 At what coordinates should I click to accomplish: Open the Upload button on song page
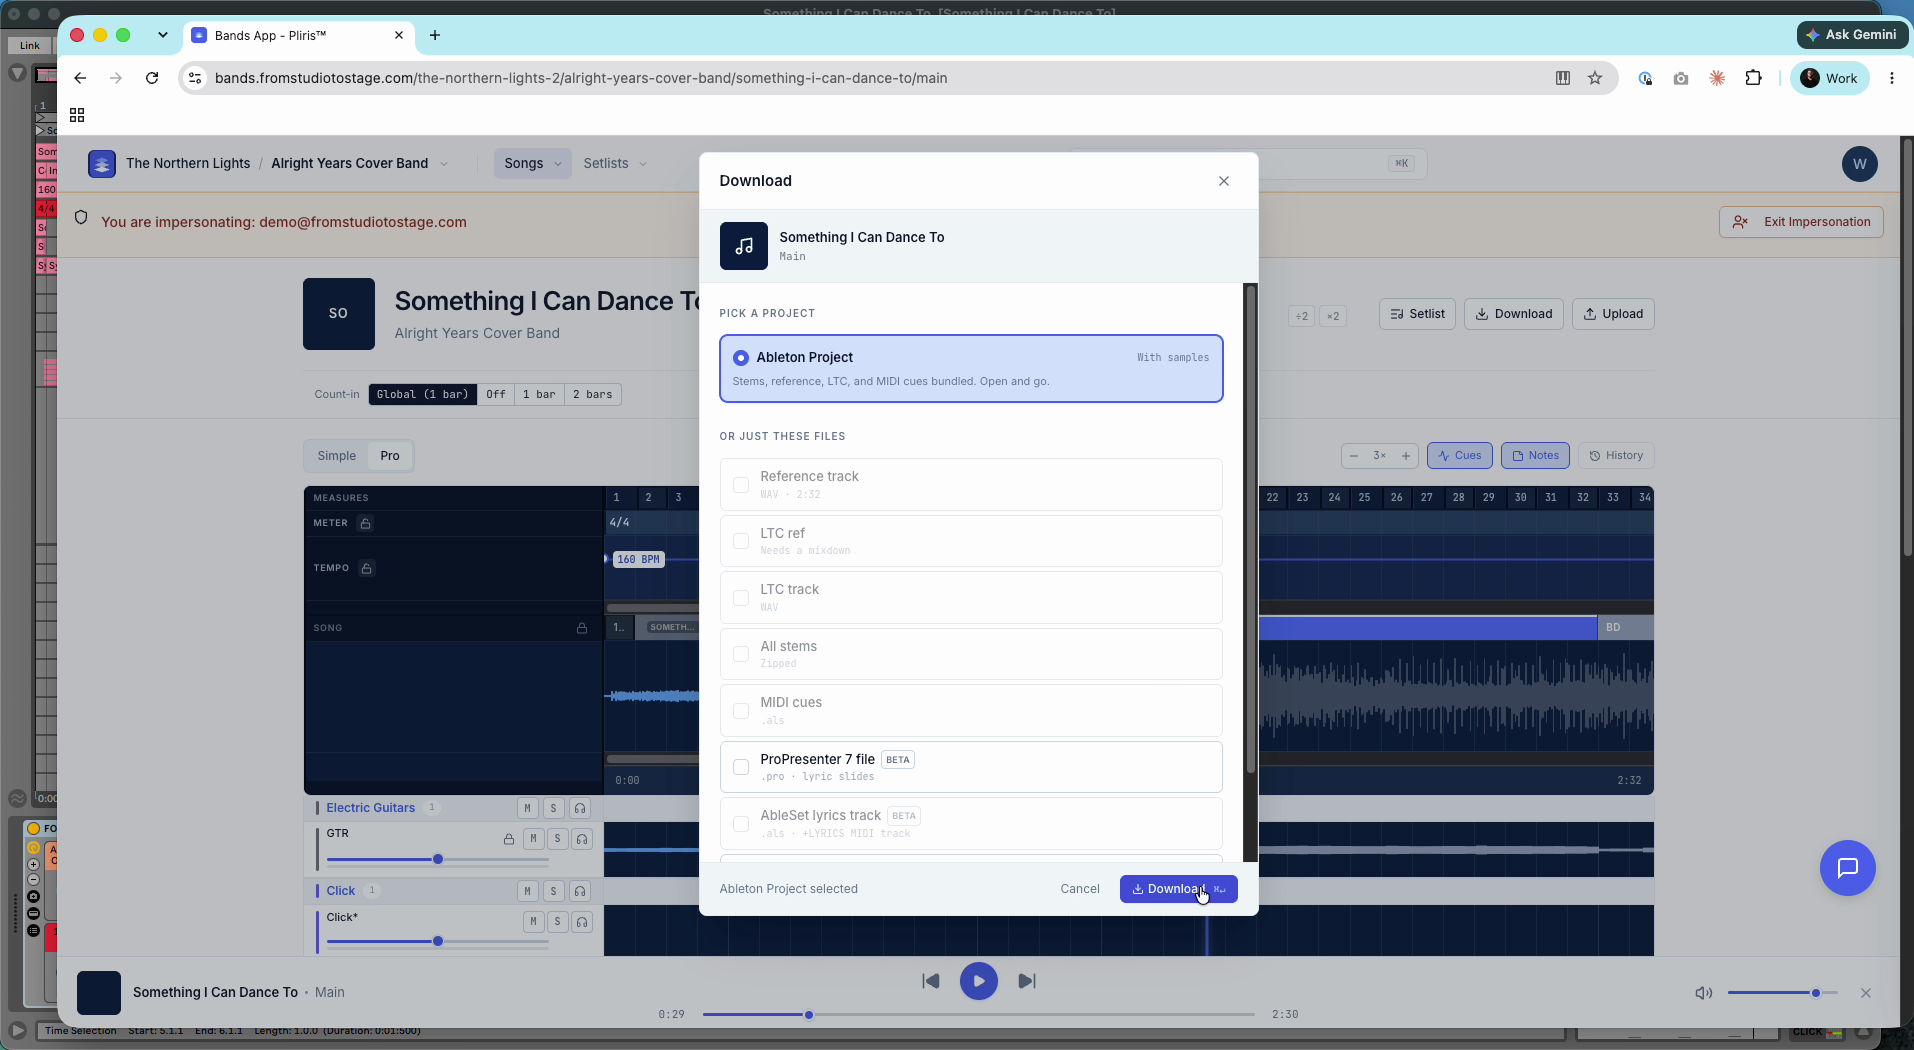tap(1613, 314)
